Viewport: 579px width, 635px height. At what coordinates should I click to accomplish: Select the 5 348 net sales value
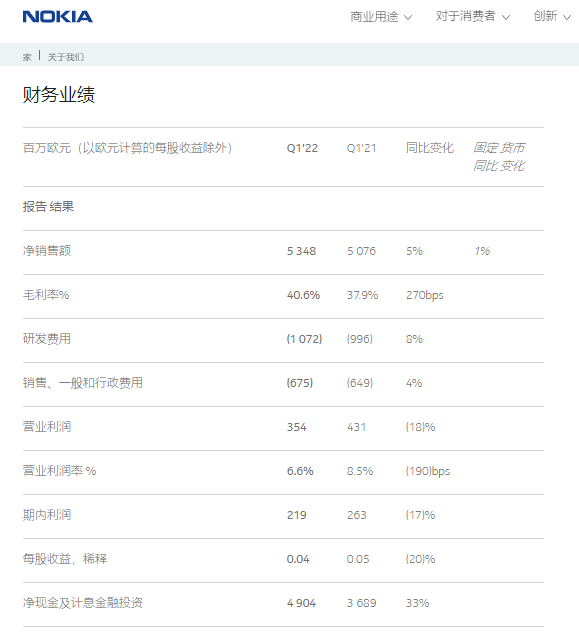[301, 251]
